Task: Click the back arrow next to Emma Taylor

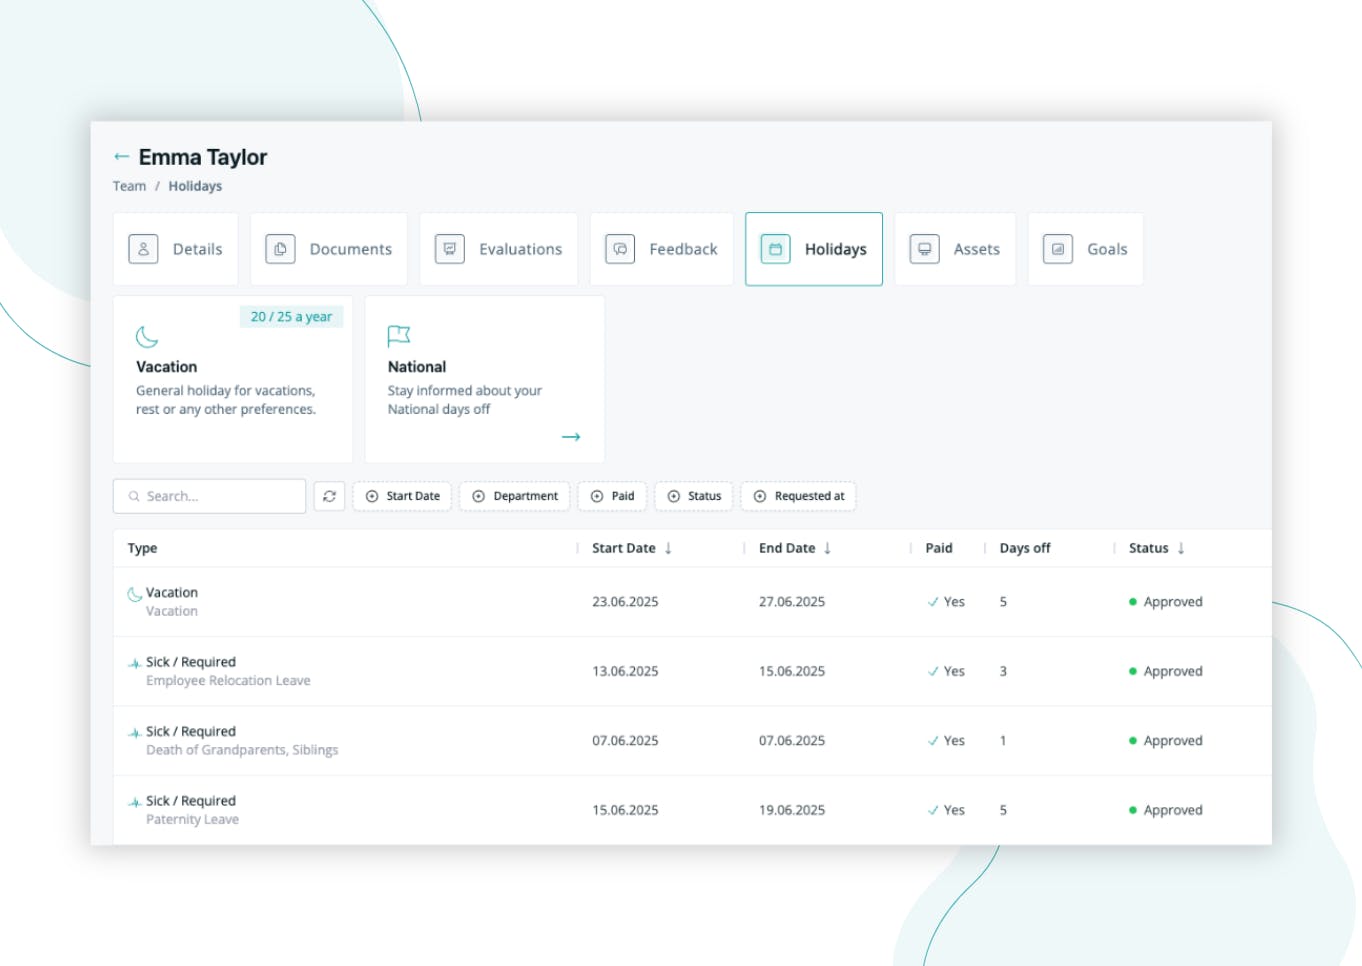Action: 121,155
